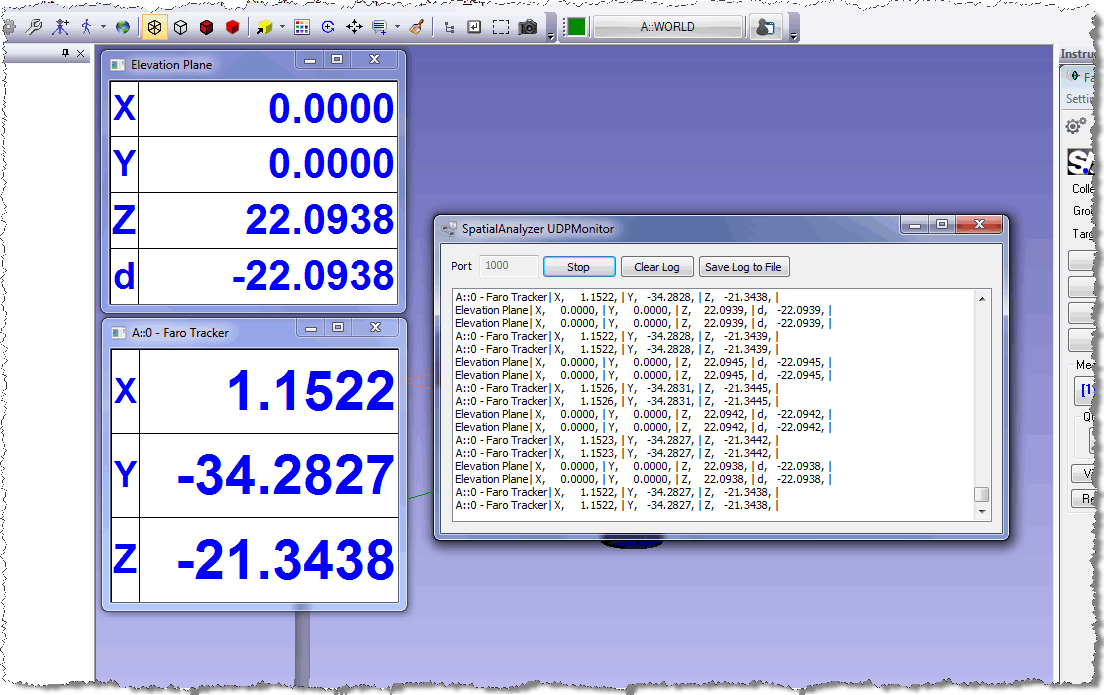Screen dimensions: 1104x695
Task: Click UDPMonitor log scroll up arrow
Action: tap(981, 299)
